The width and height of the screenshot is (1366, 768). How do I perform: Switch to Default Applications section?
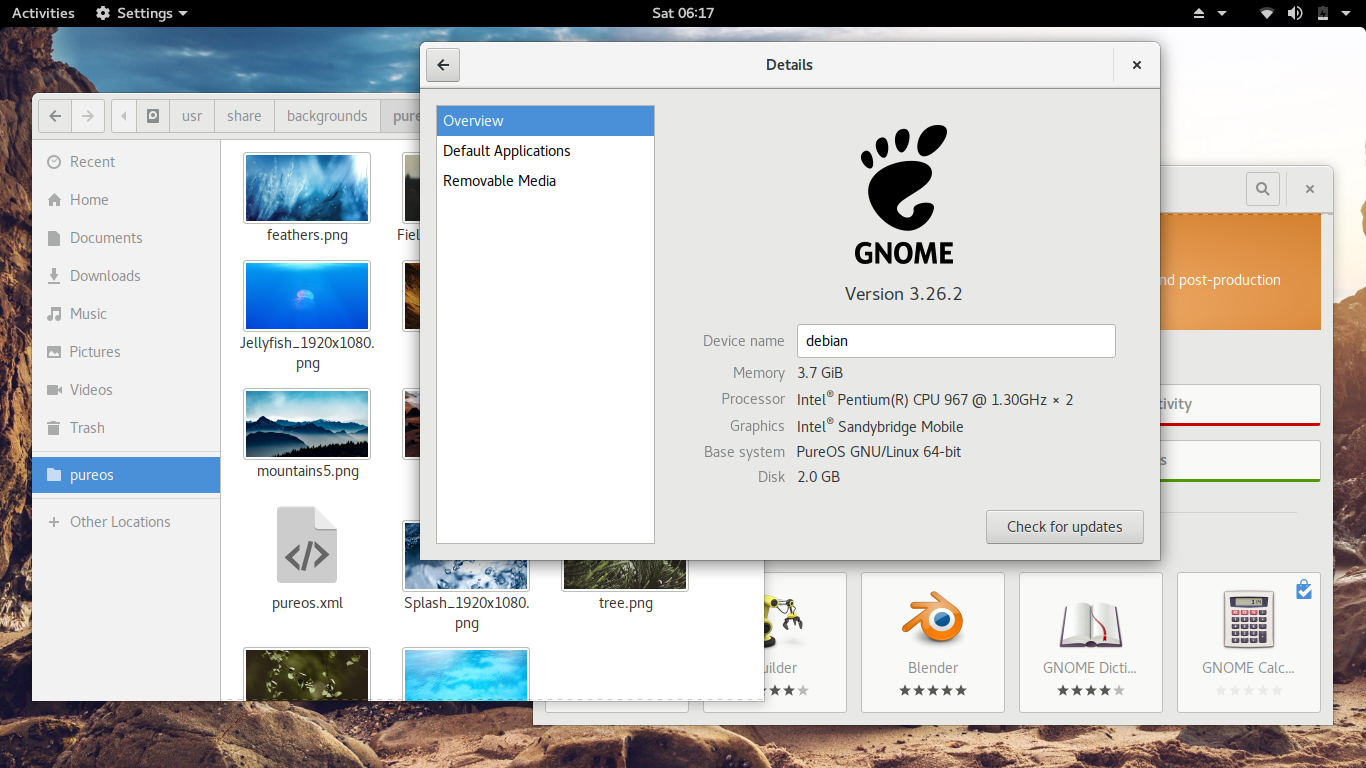546,151
